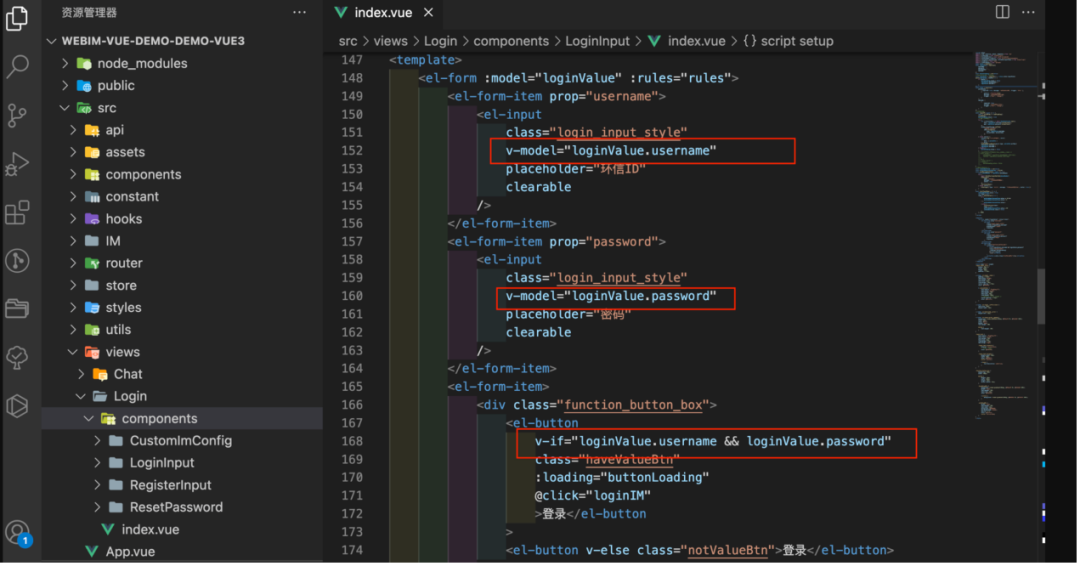1080x566 pixels.
Task: Click the :loading="buttonLoading" code text
Action: pos(622,478)
